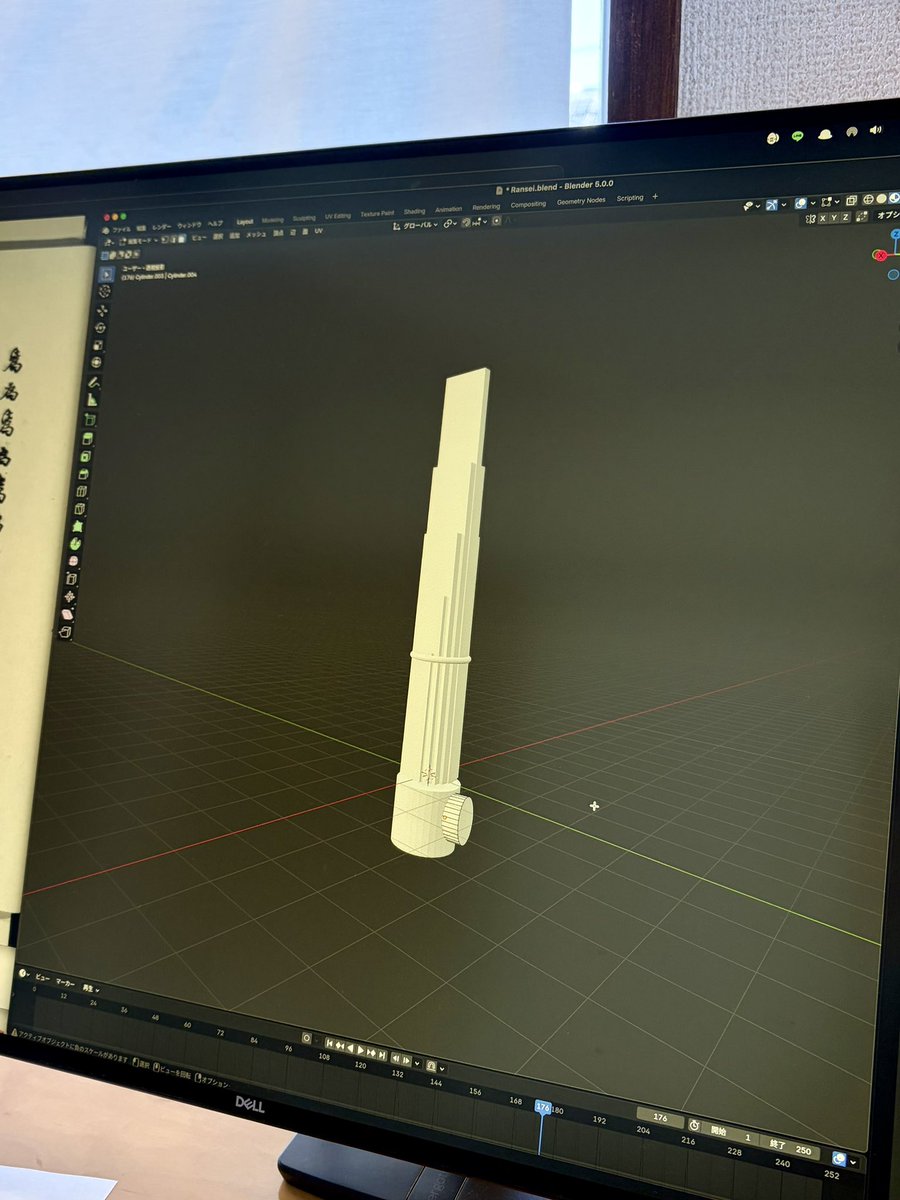Open the メッシュ menu in viewport header
This screenshot has width=900, height=1200.
[256, 235]
